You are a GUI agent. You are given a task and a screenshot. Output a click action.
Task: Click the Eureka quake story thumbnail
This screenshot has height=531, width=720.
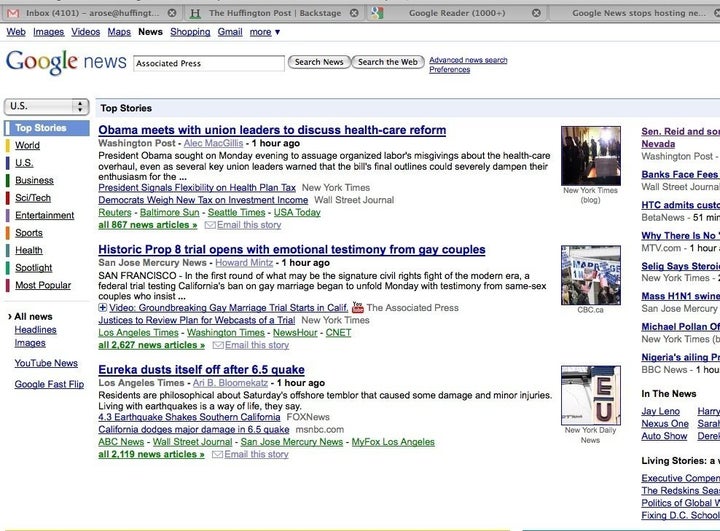coord(591,395)
